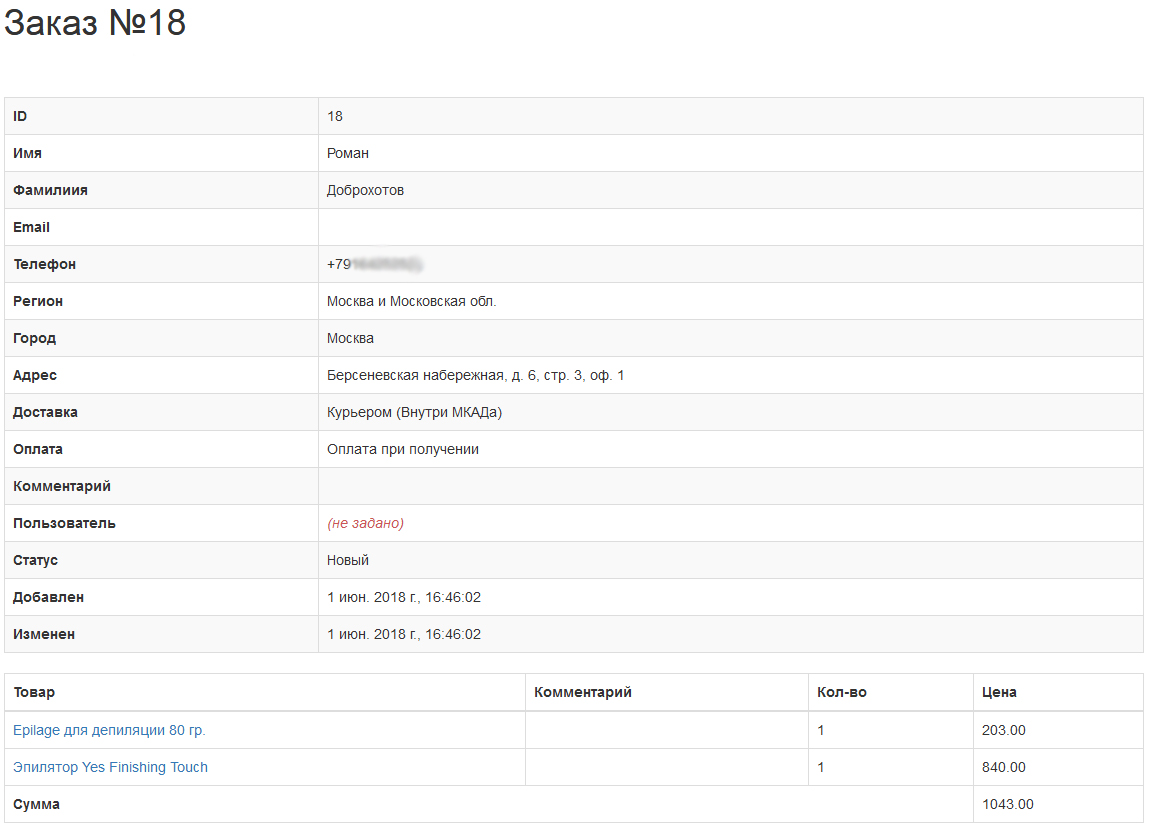The width and height of the screenshot is (1157, 838).
Task: Click the Сумма total 1043.00
Action: 1007,804
